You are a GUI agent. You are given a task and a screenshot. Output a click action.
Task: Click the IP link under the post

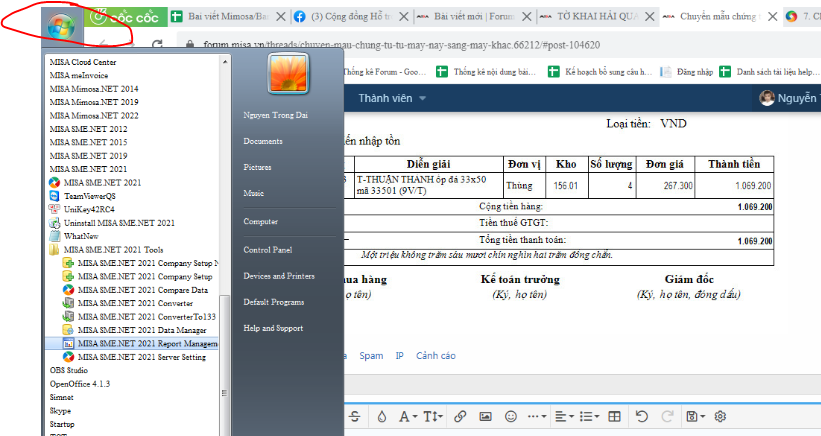point(400,356)
